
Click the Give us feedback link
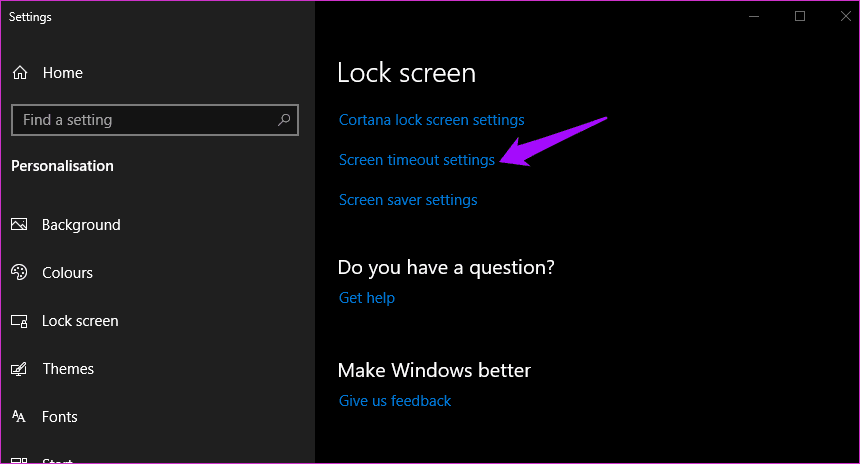(395, 401)
